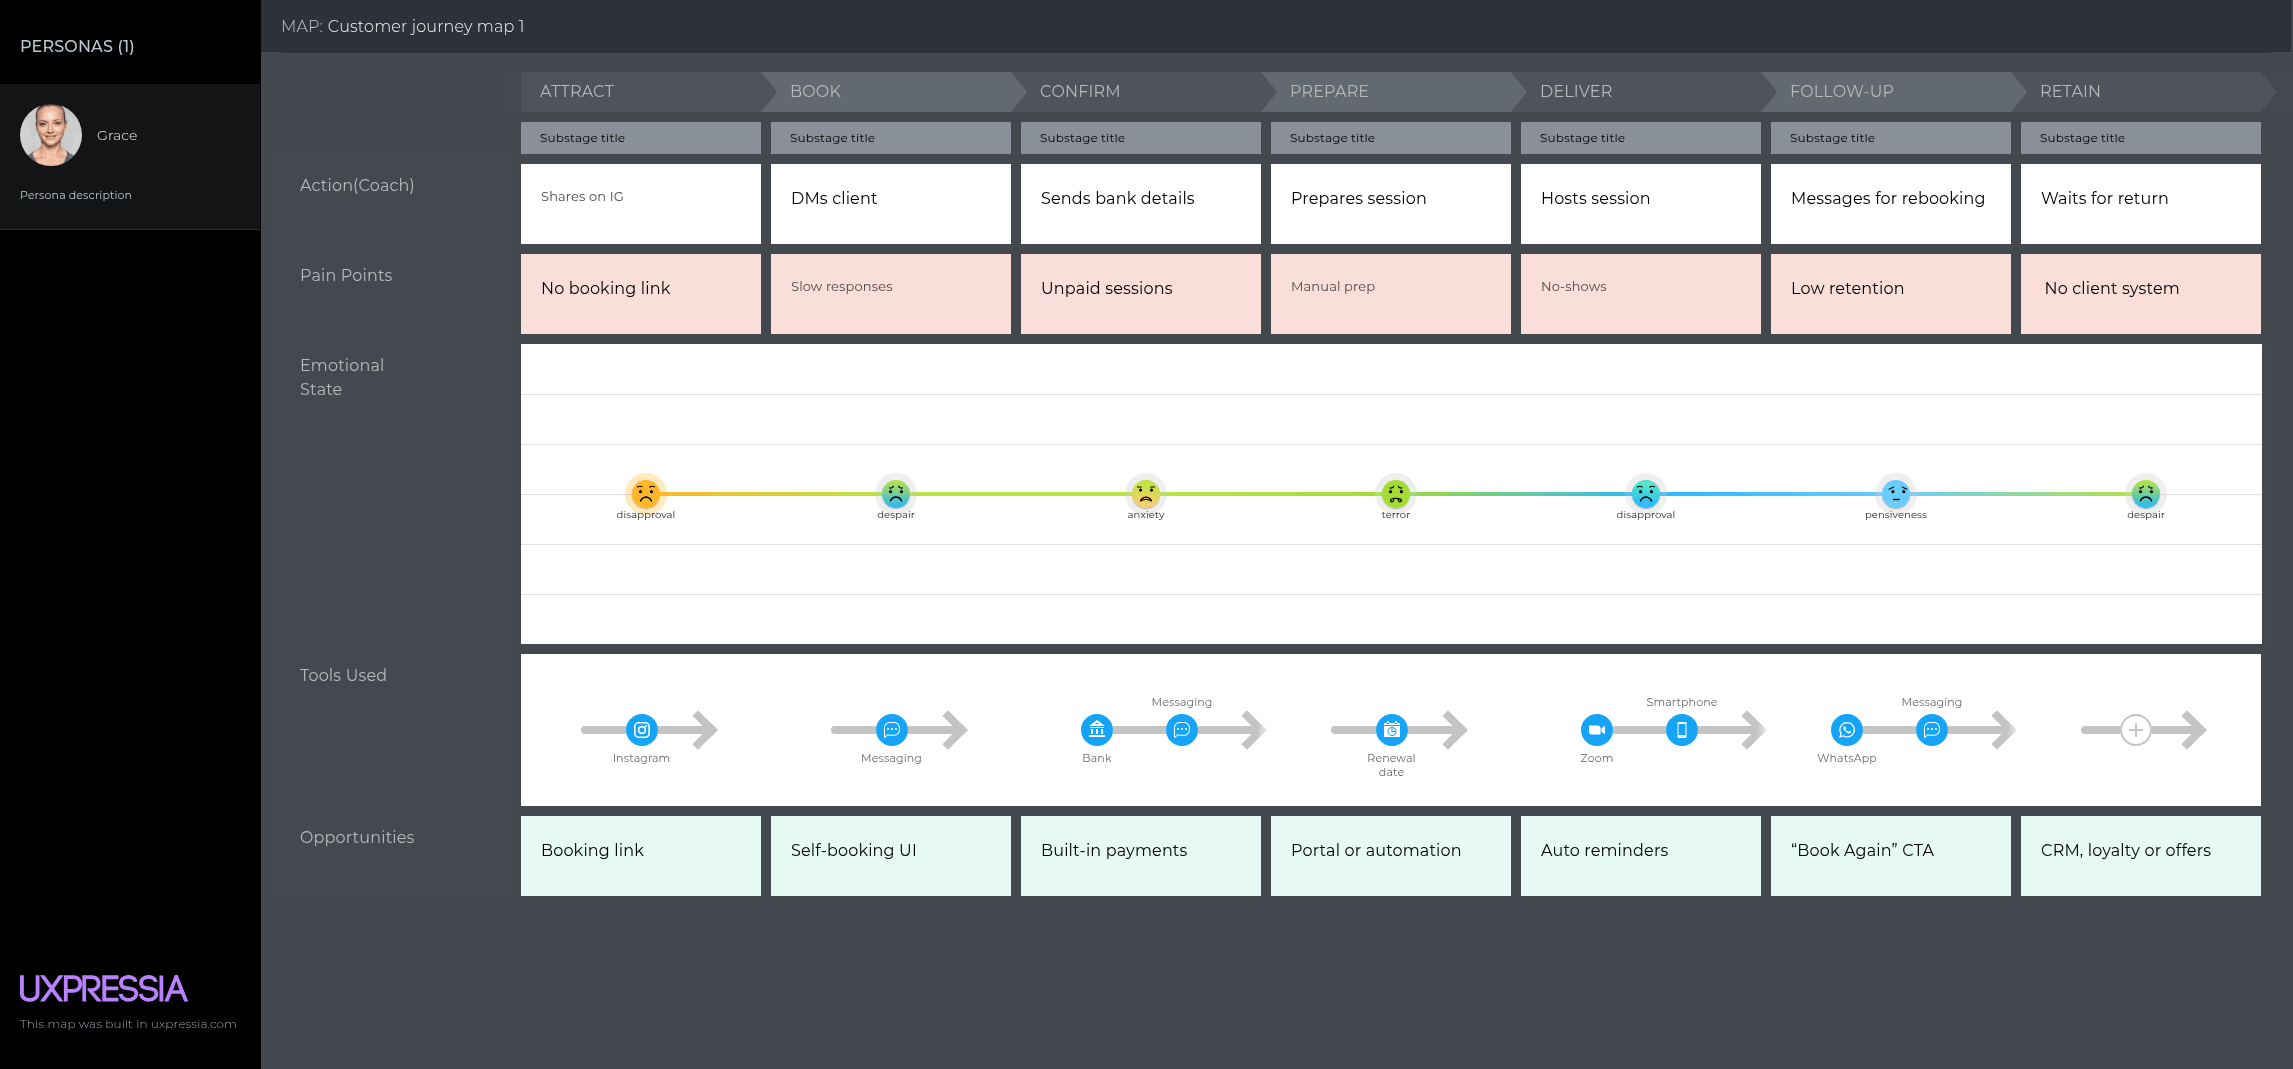Select the Messaging icon in CONFIRM stage

1182,730
